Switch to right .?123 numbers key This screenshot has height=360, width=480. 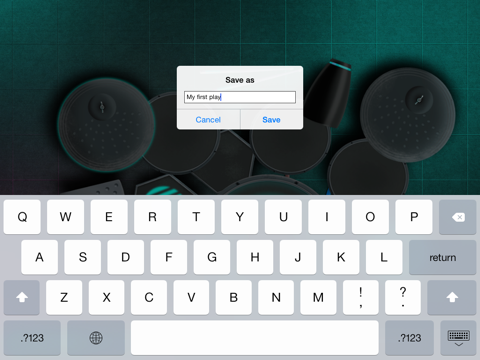click(409, 338)
